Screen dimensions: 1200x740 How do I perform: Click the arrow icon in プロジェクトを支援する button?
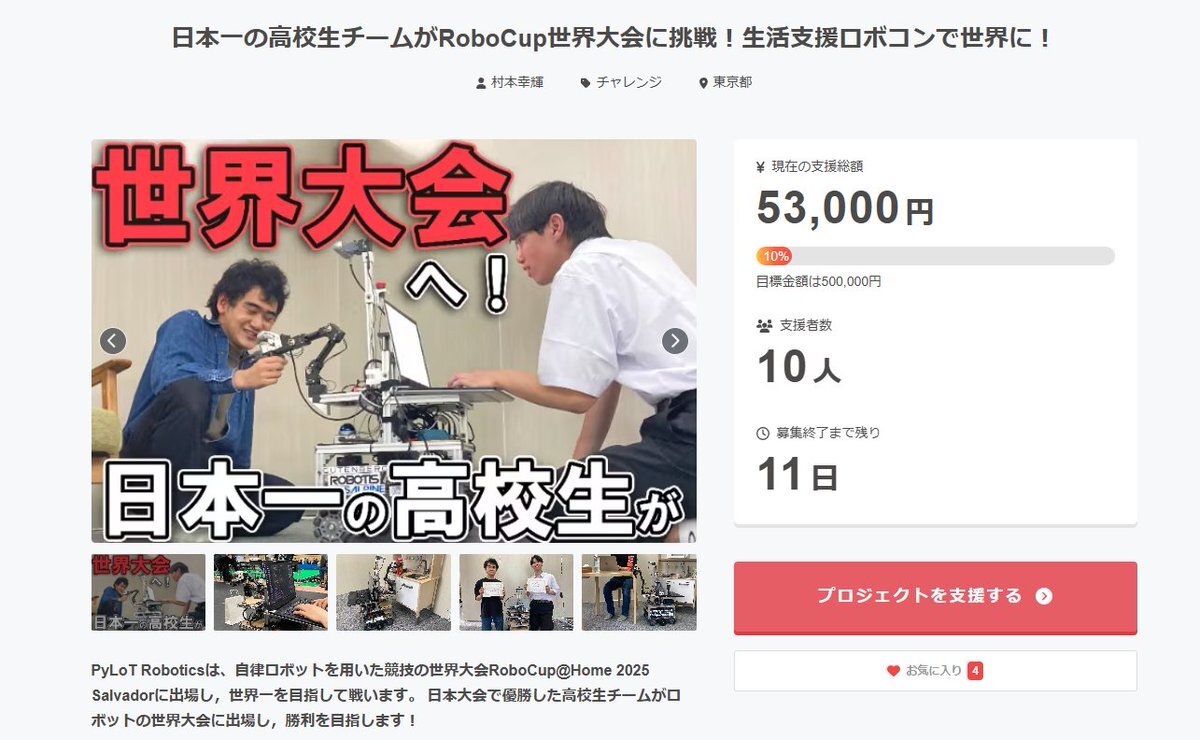[x=1044, y=596]
